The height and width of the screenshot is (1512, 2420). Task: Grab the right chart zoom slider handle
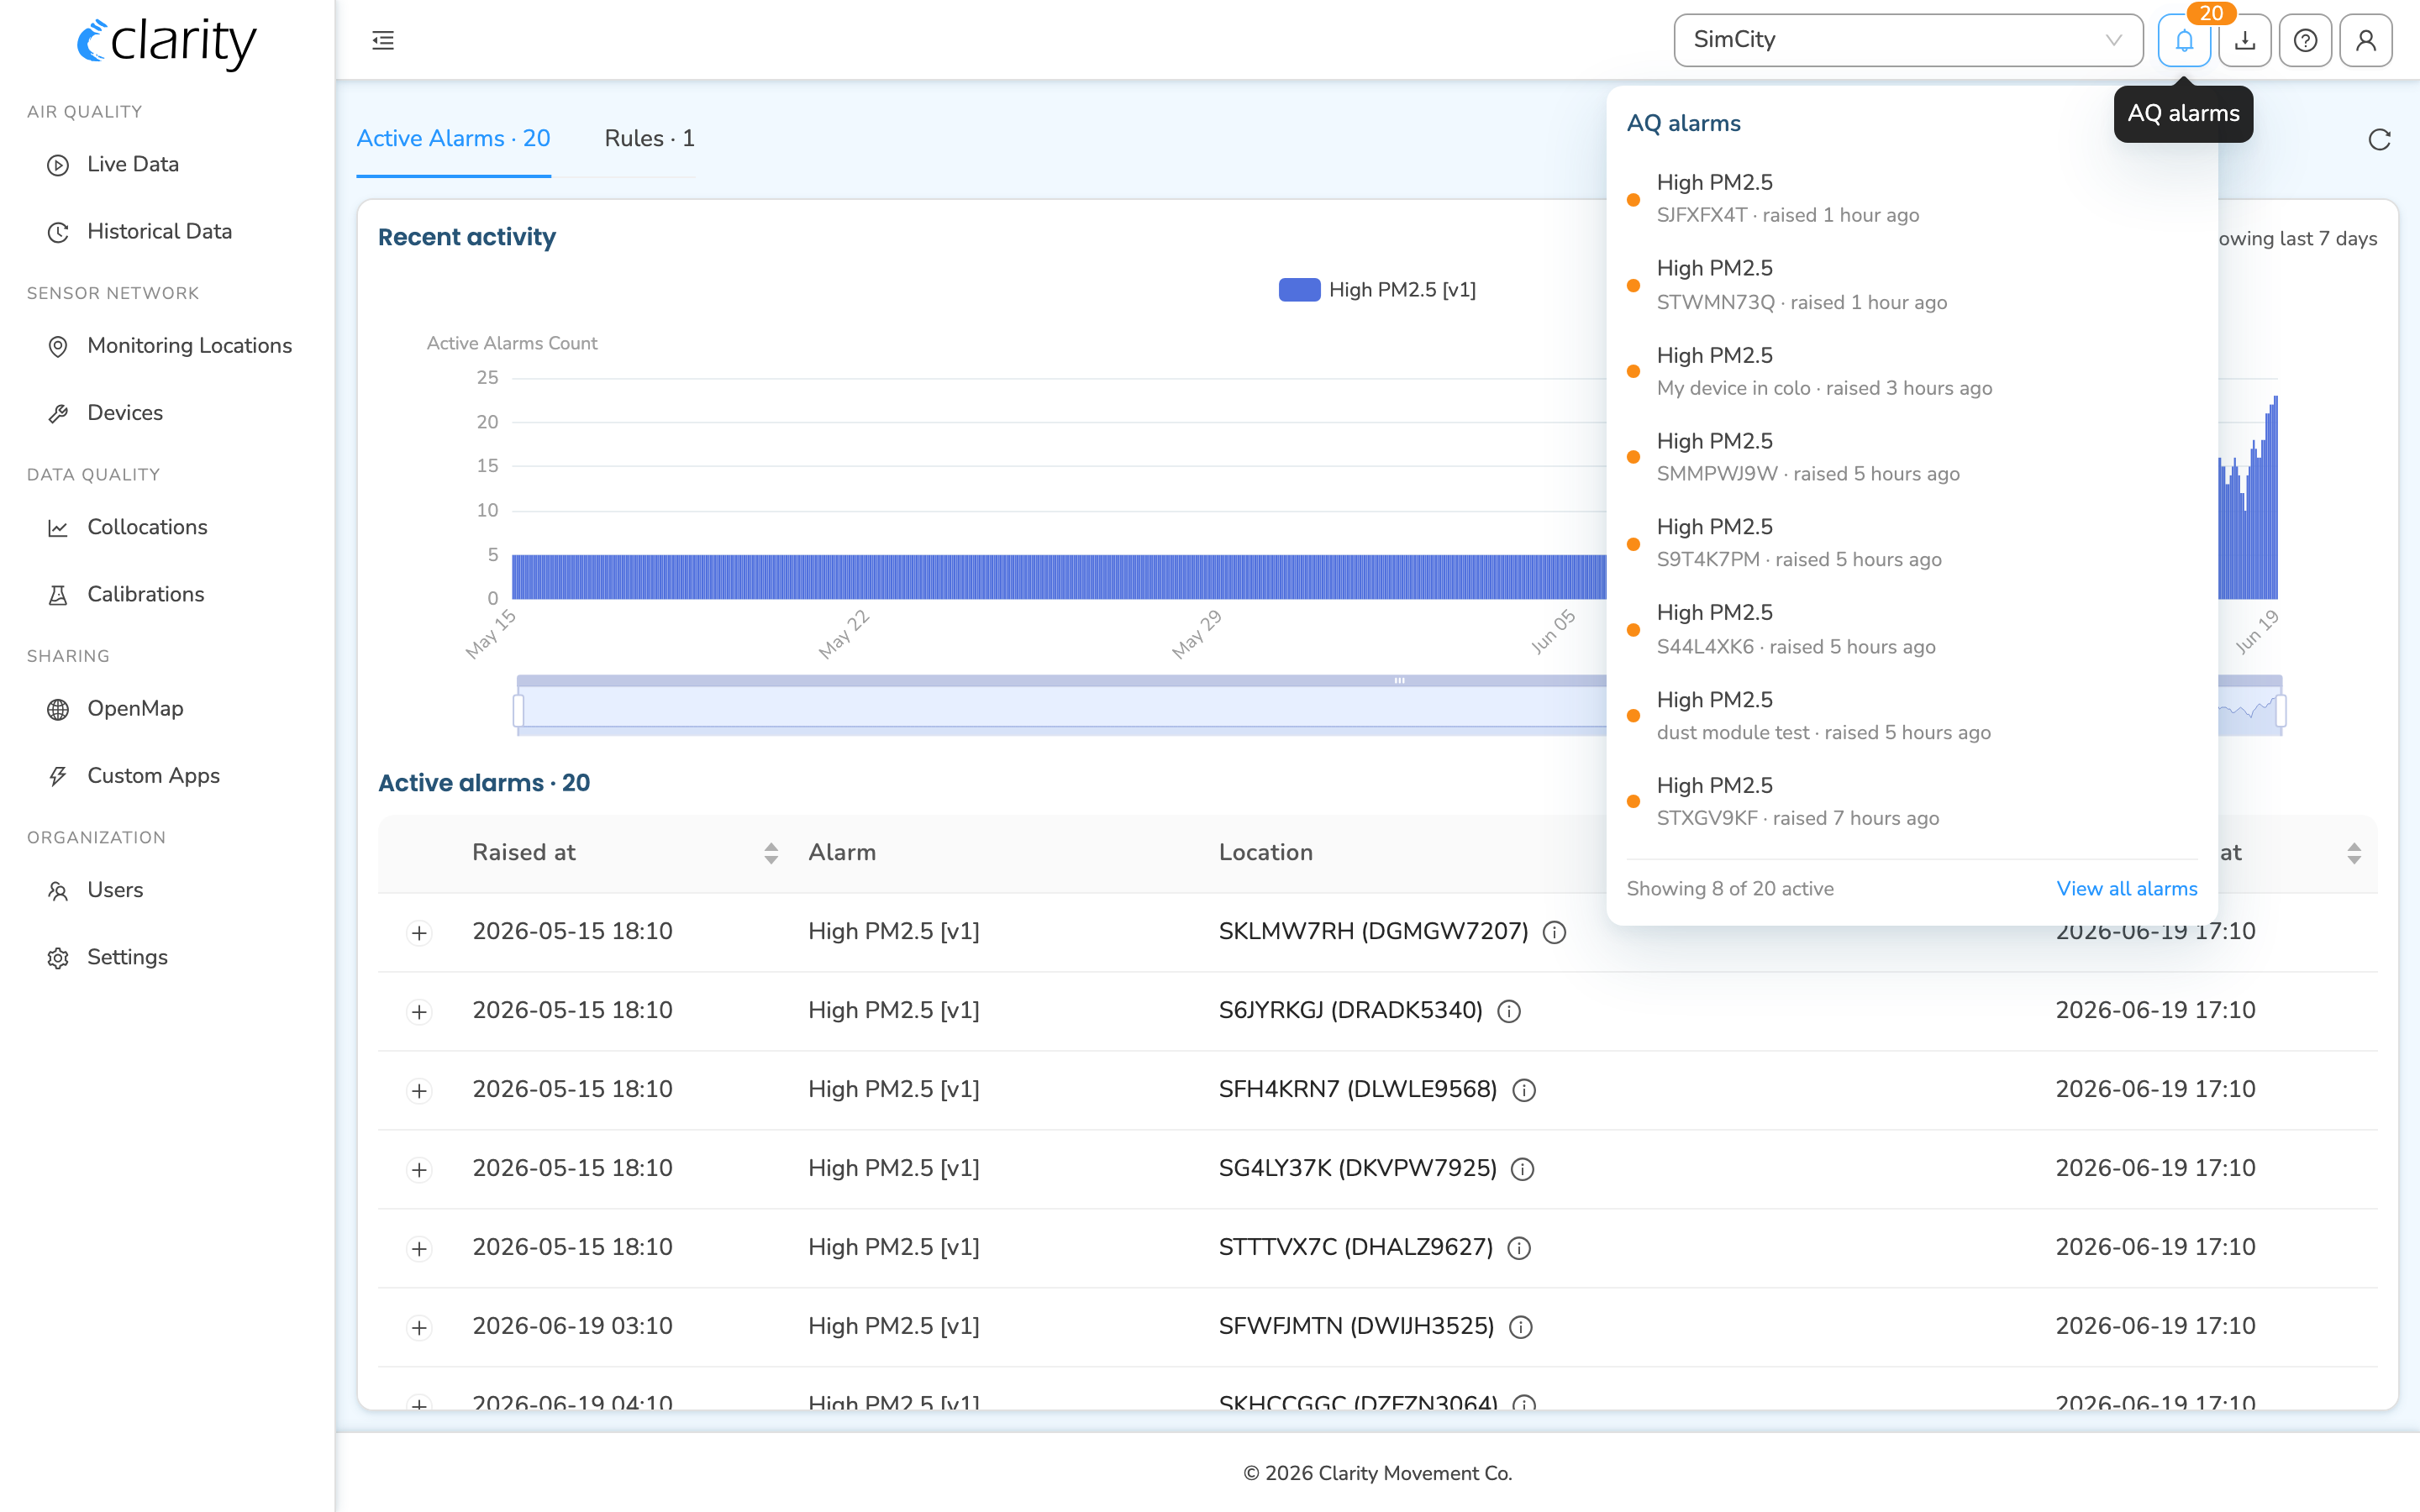pos(2281,711)
